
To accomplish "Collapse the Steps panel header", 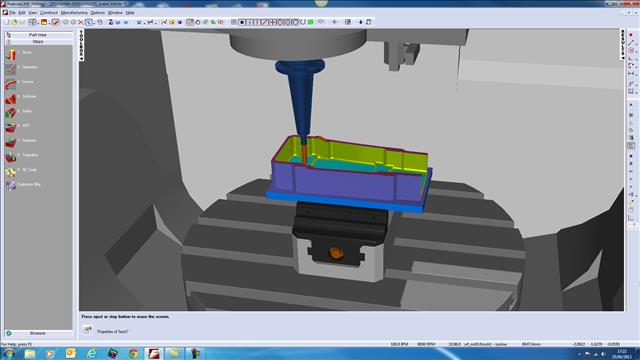I will point(38,42).
